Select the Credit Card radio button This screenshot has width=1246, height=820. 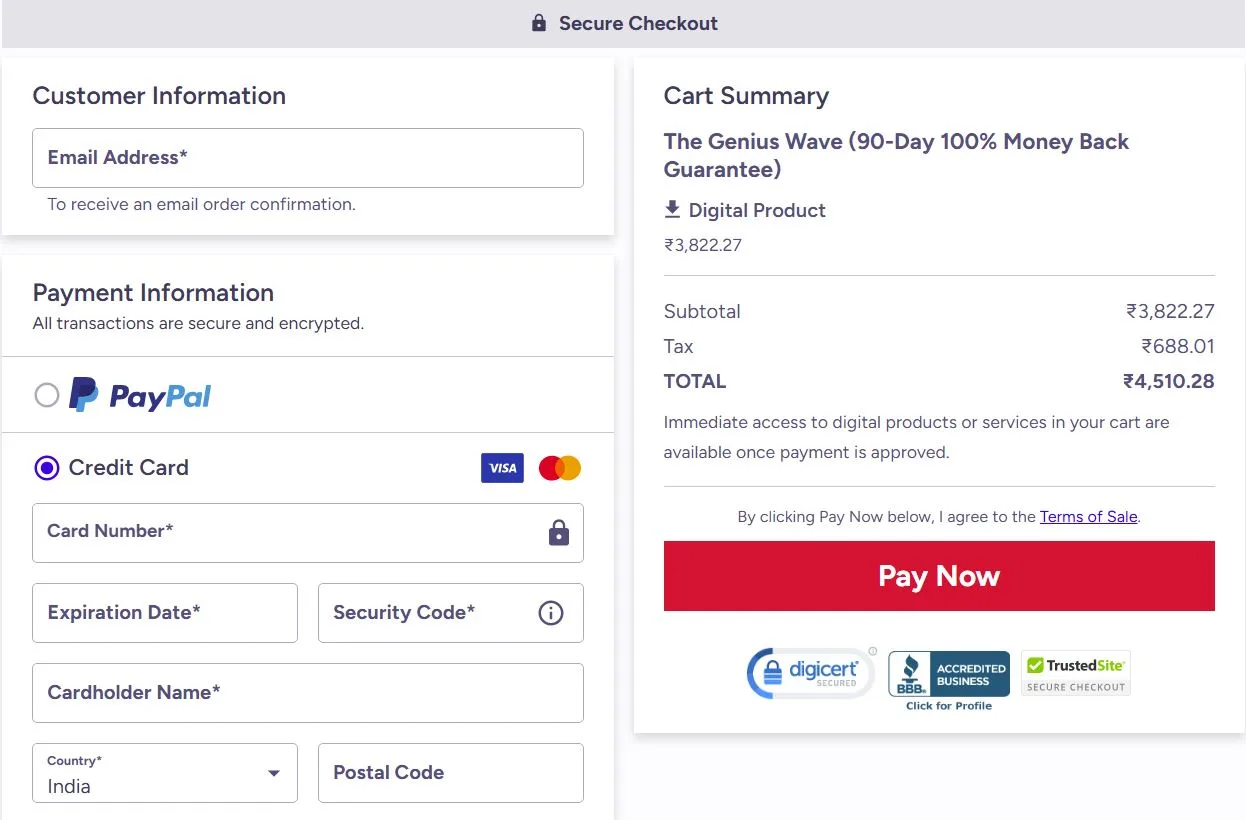(x=47, y=468)
